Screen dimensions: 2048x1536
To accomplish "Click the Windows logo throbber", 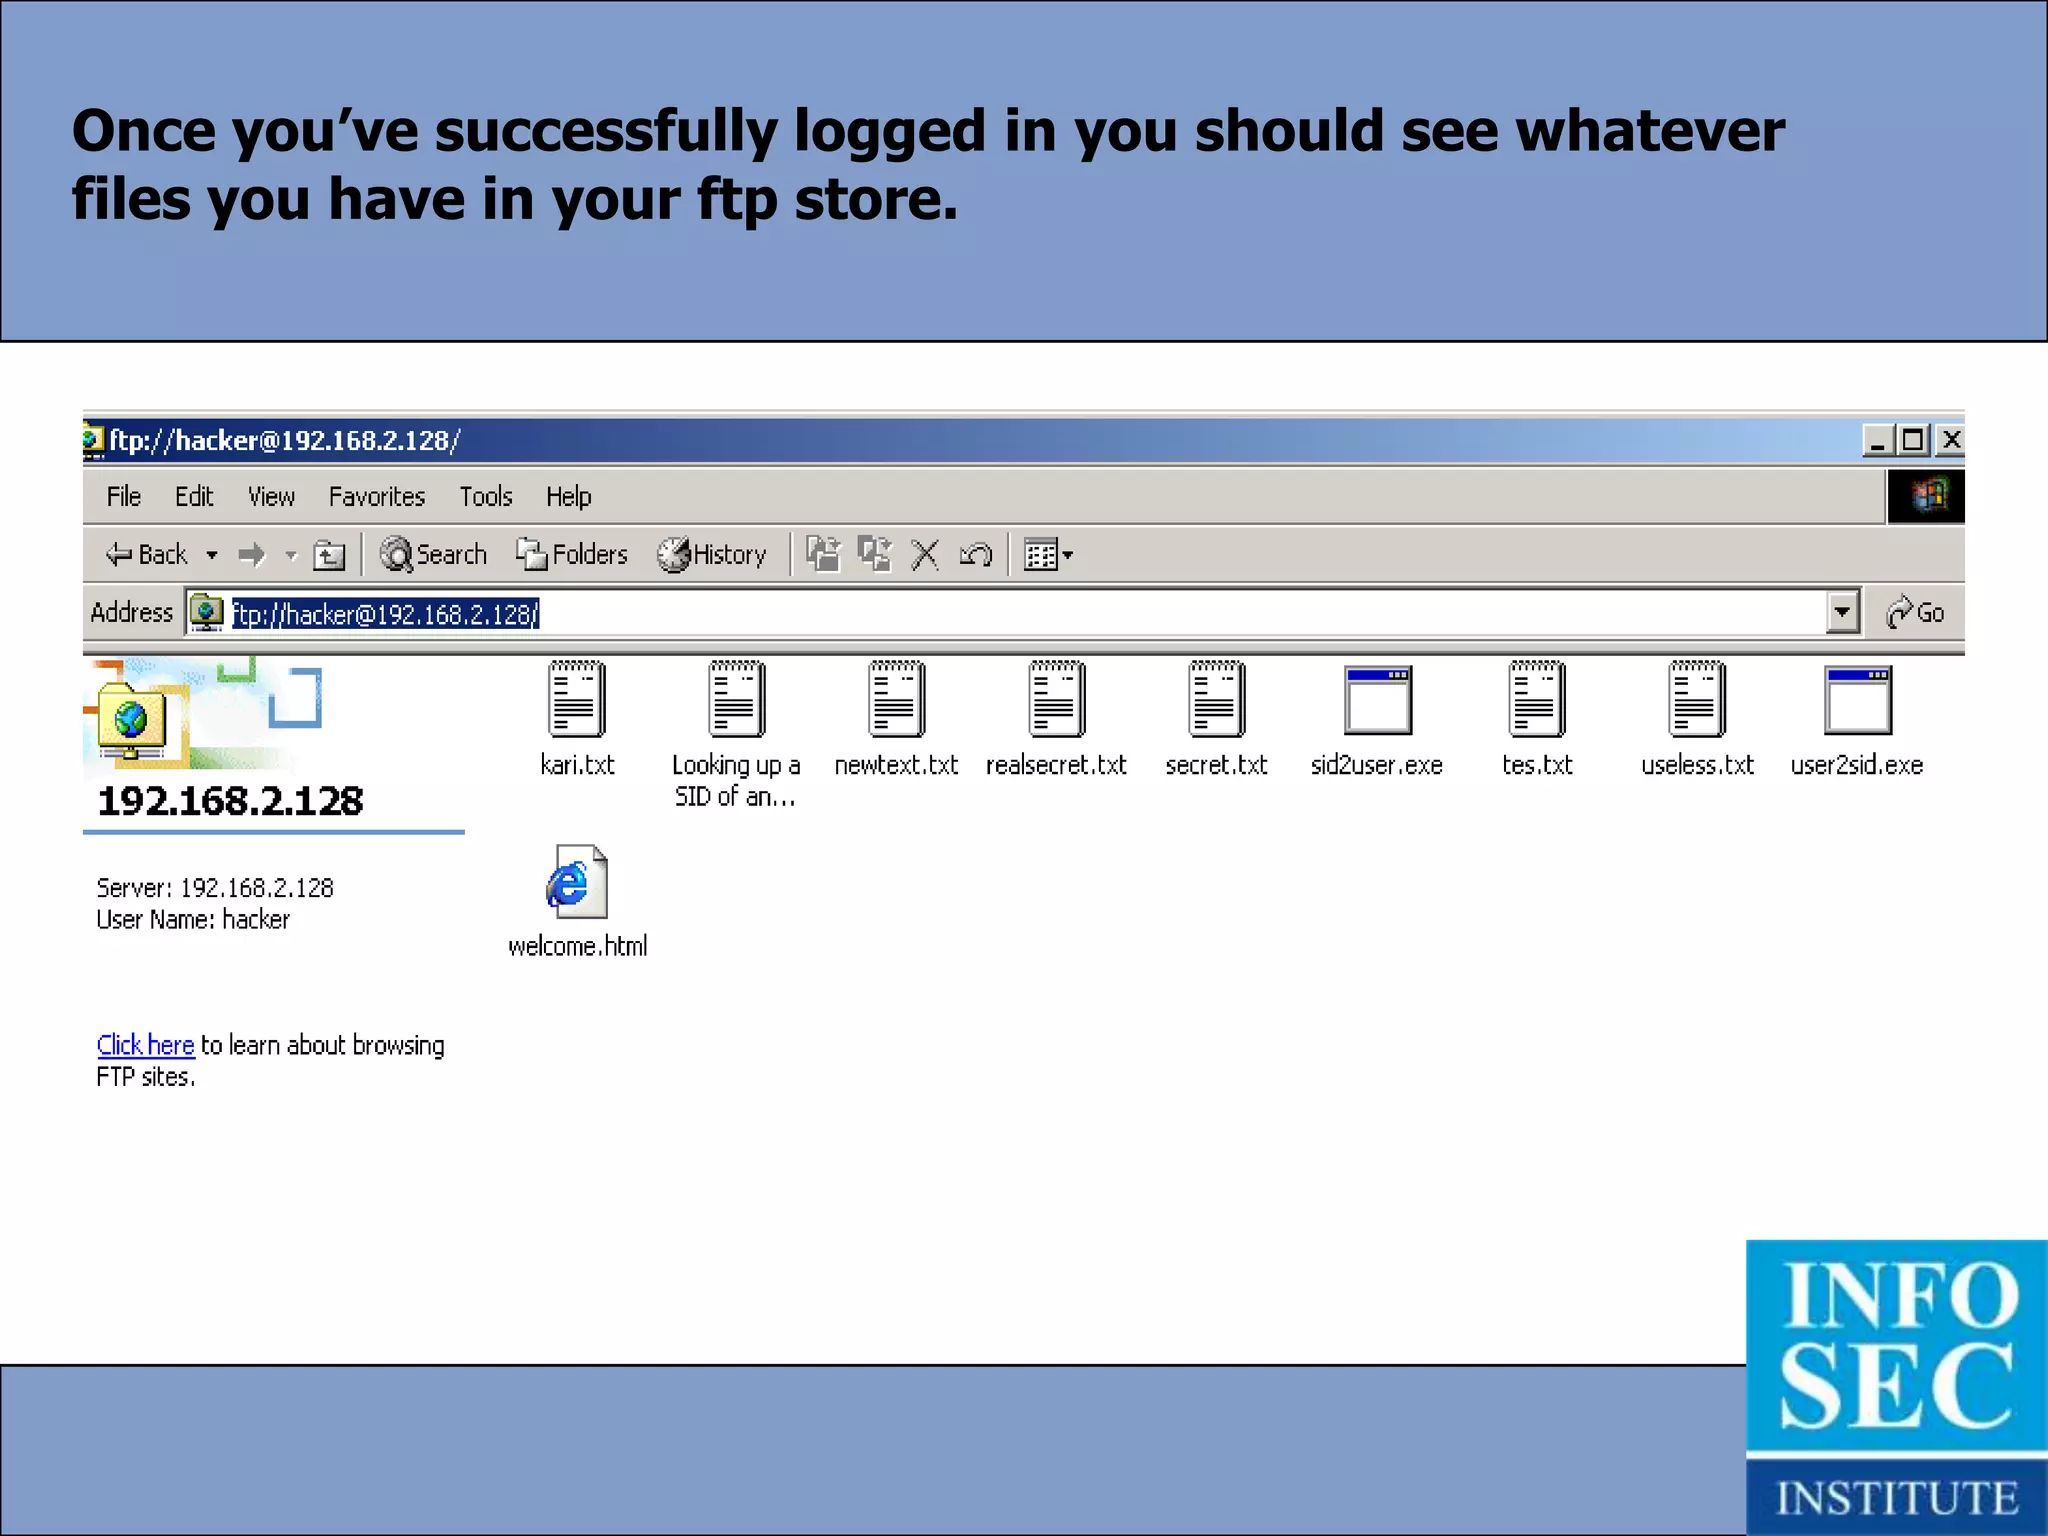I will point(1926,496).
